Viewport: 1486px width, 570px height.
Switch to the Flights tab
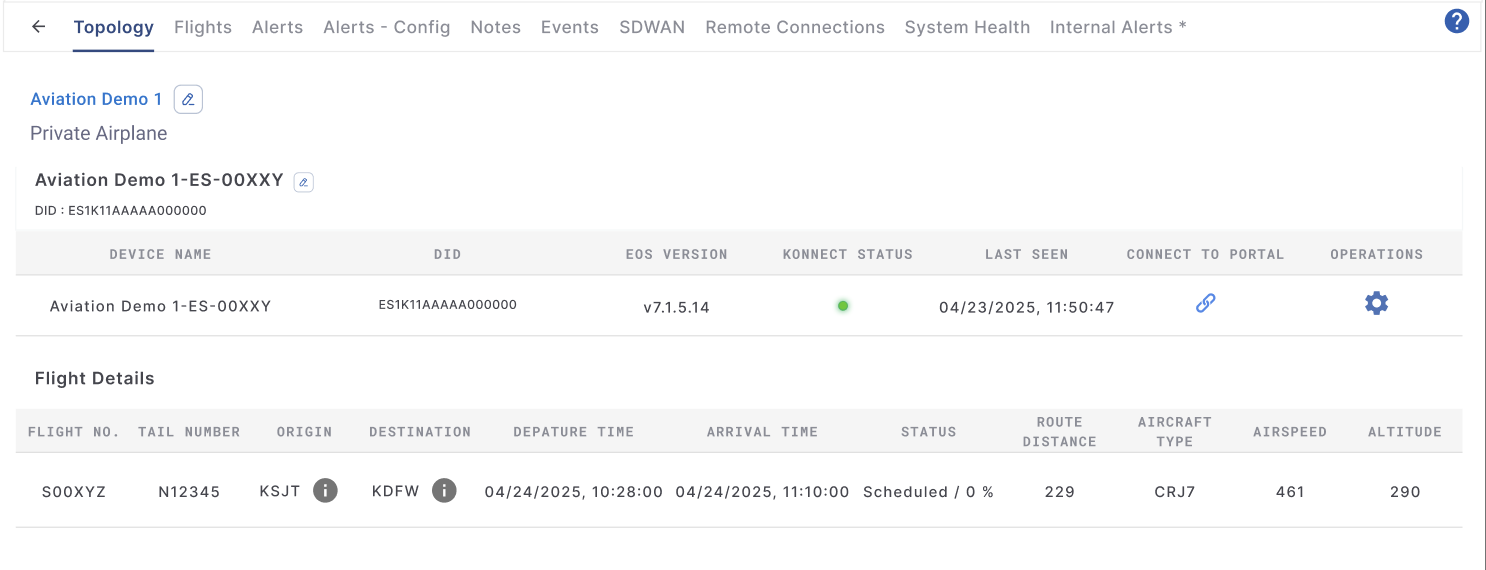(203, 27)
